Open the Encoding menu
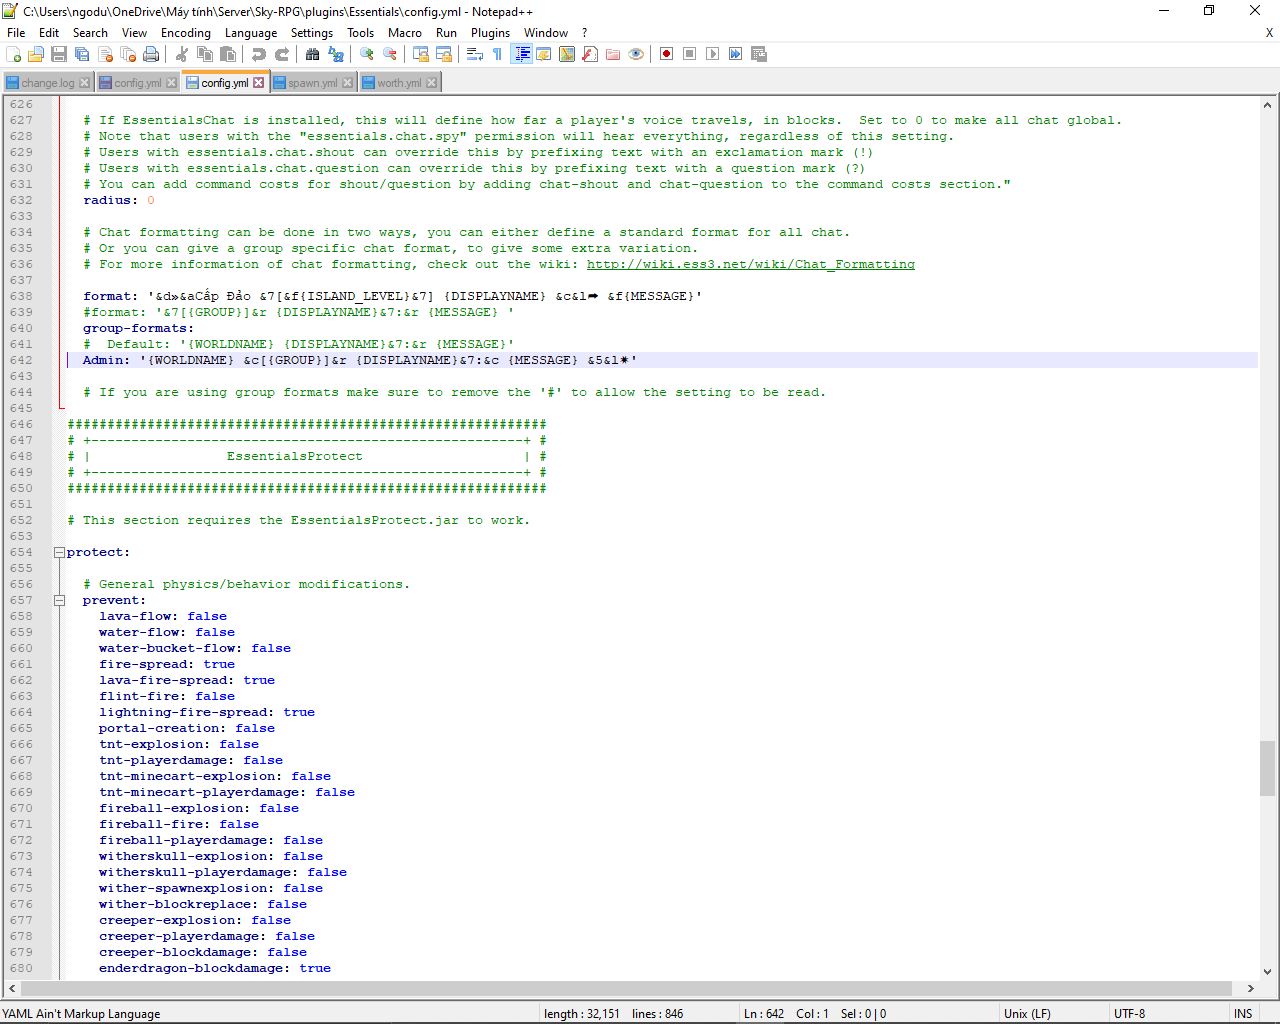Image resolution: width=1280 pixels, height=1024 pixels. click(186, 33)
